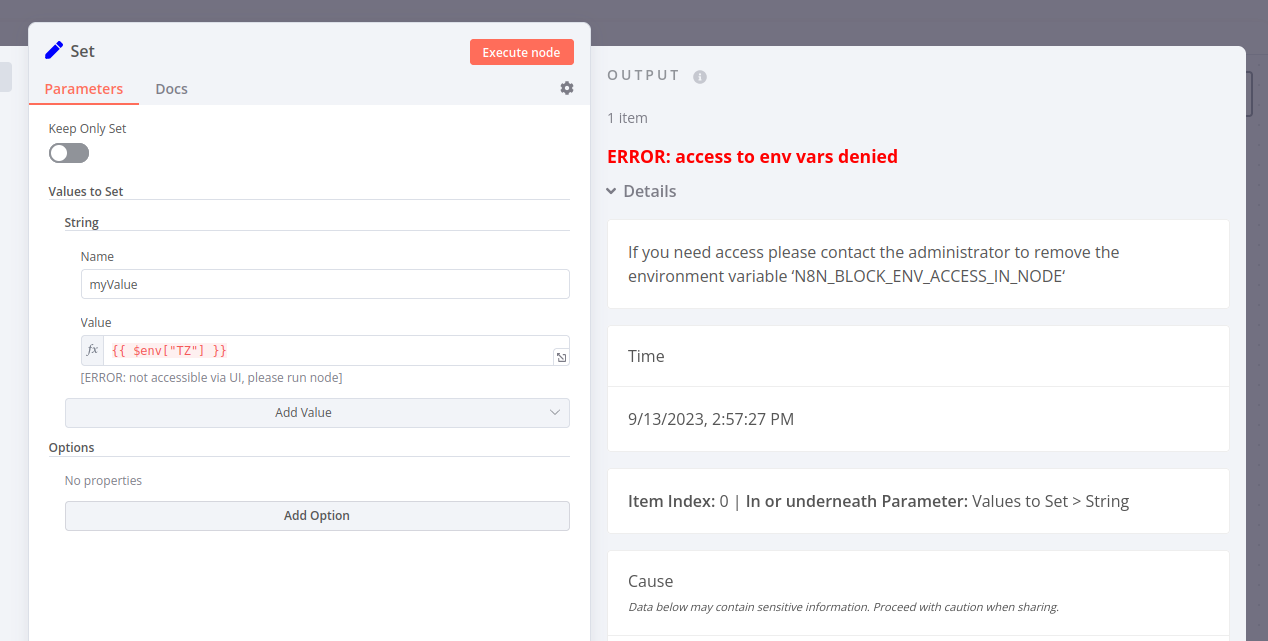Open node settings via gear icon
The height and width of the screenshot is (641, 1268).
click(567, 88)
